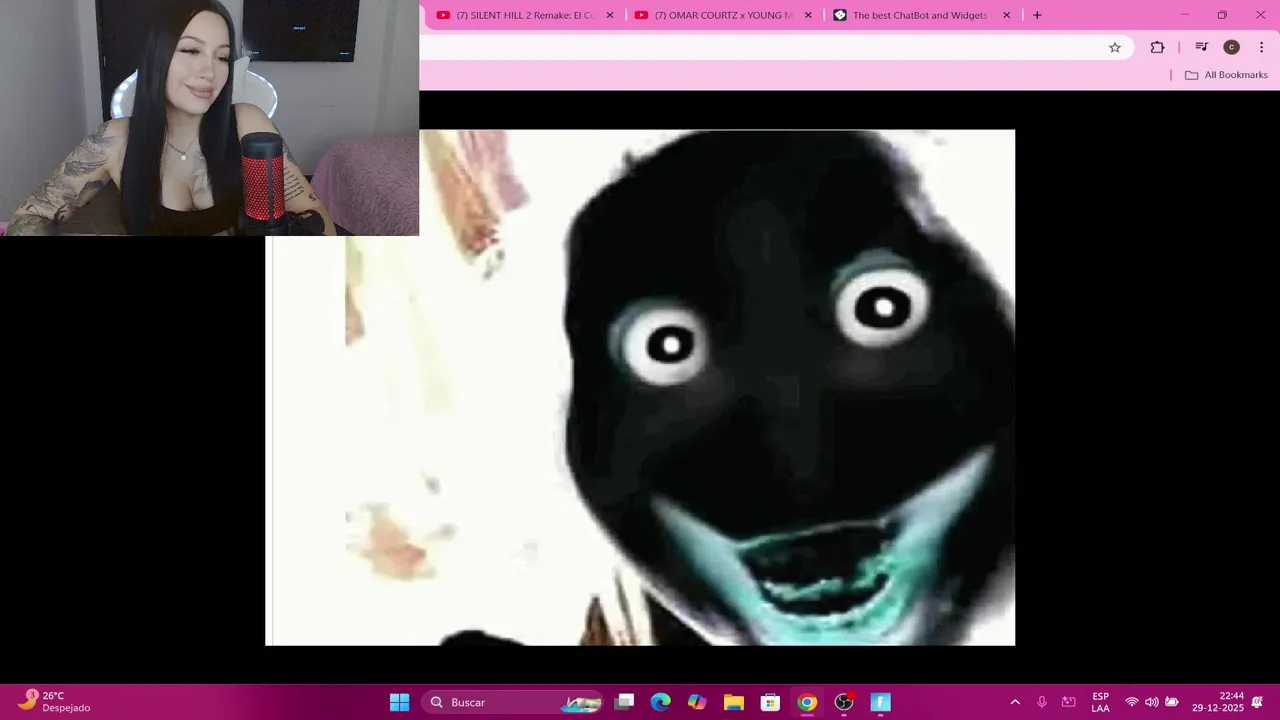Open the clock showing 22:44
Image resolution: width=1280 pixels, height=720 pixels.
[1217, 702]
